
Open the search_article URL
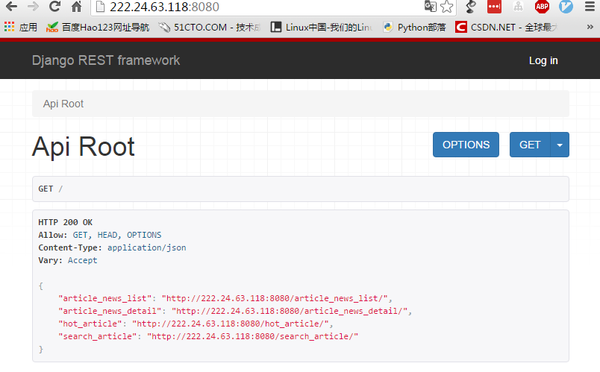click(253, 336)
